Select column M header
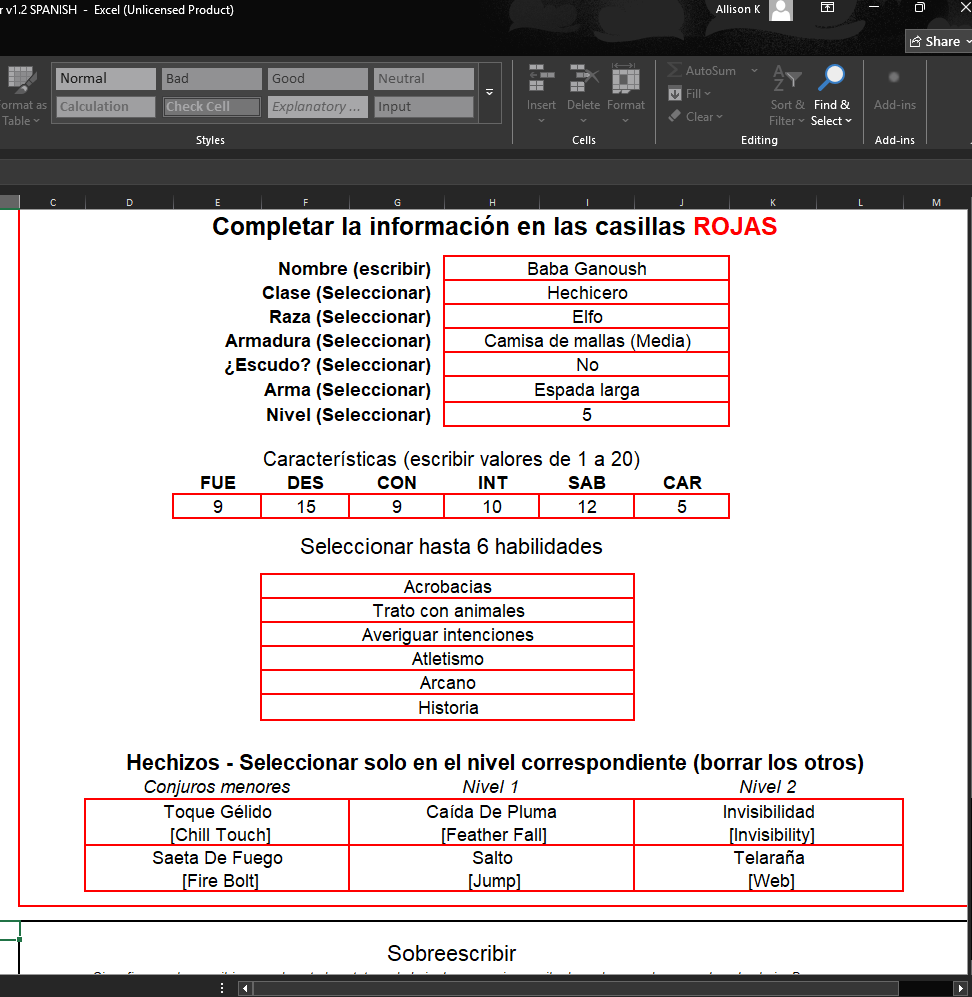Screen dimensions: 972x997 pos(936,202)
